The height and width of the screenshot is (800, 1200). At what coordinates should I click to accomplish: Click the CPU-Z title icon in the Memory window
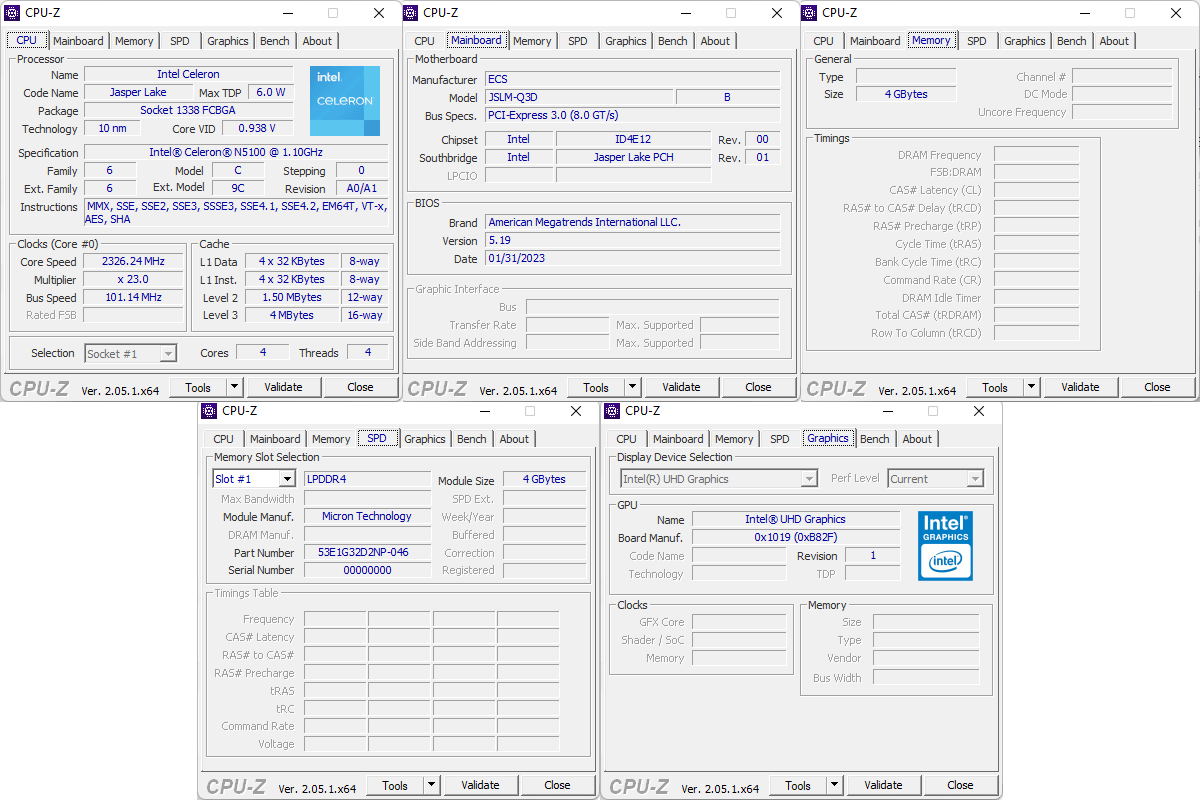coord(809,13)
